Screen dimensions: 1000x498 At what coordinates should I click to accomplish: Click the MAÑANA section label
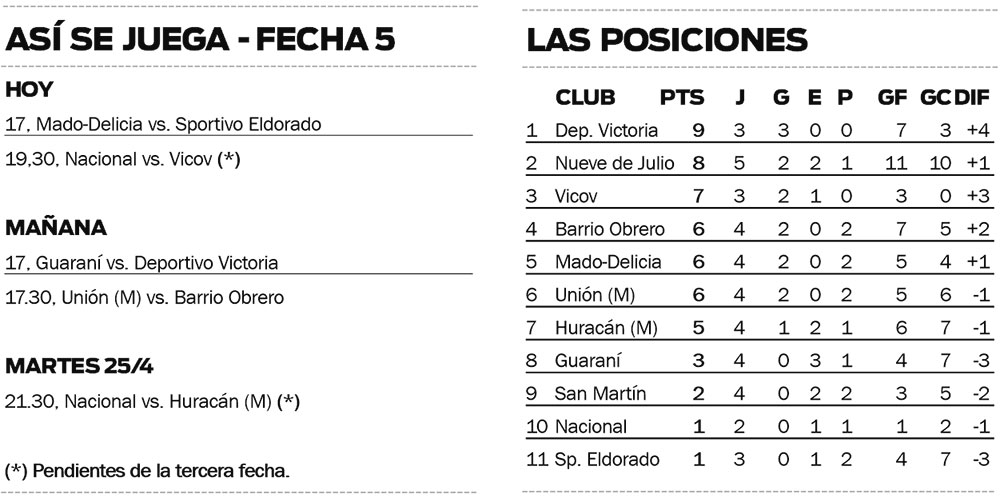point(56,228)
